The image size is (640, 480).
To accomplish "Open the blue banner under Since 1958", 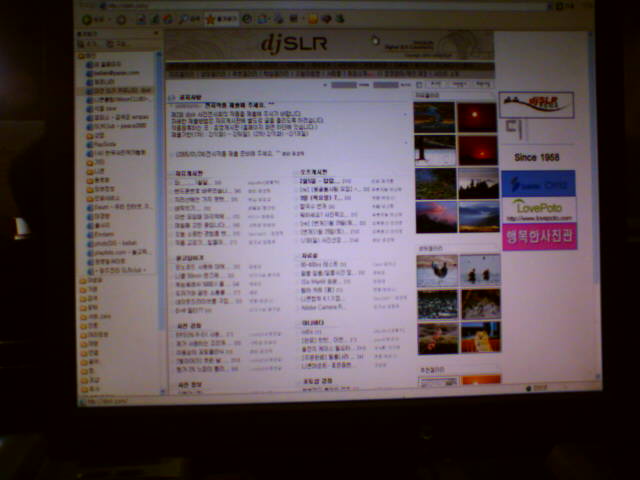I will pyautogui.click(x=538, y=184).
